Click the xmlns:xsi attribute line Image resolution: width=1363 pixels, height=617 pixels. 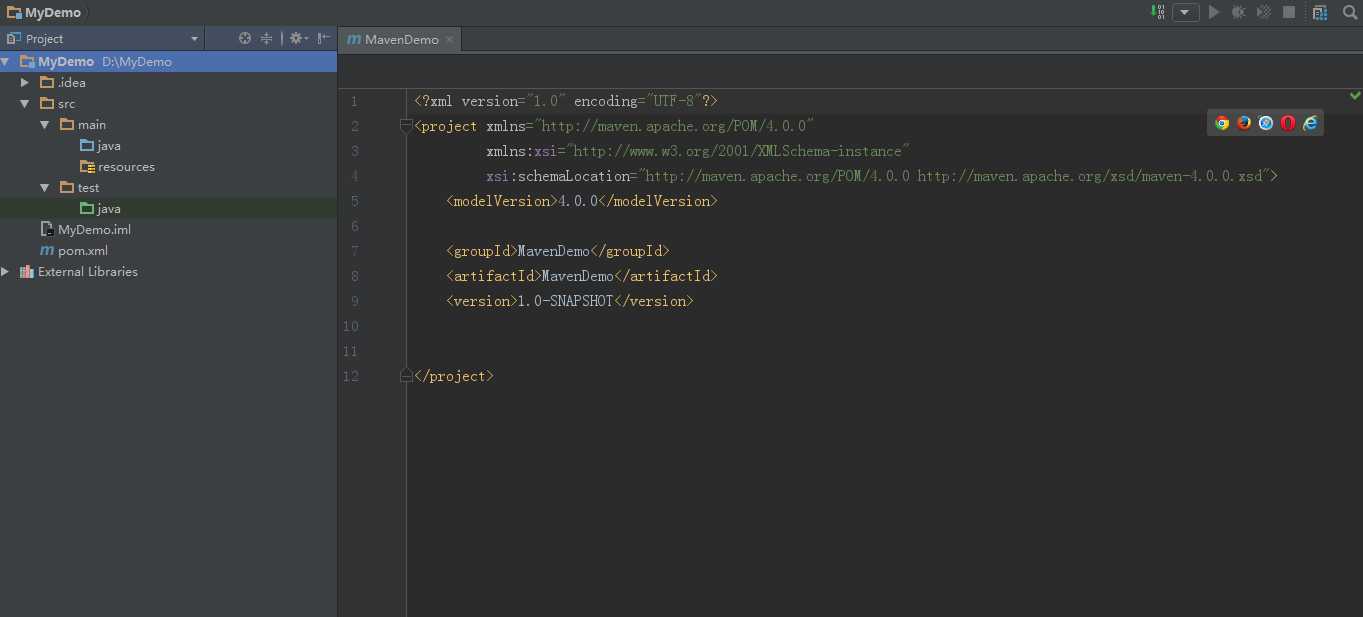[x=698, y=151]
